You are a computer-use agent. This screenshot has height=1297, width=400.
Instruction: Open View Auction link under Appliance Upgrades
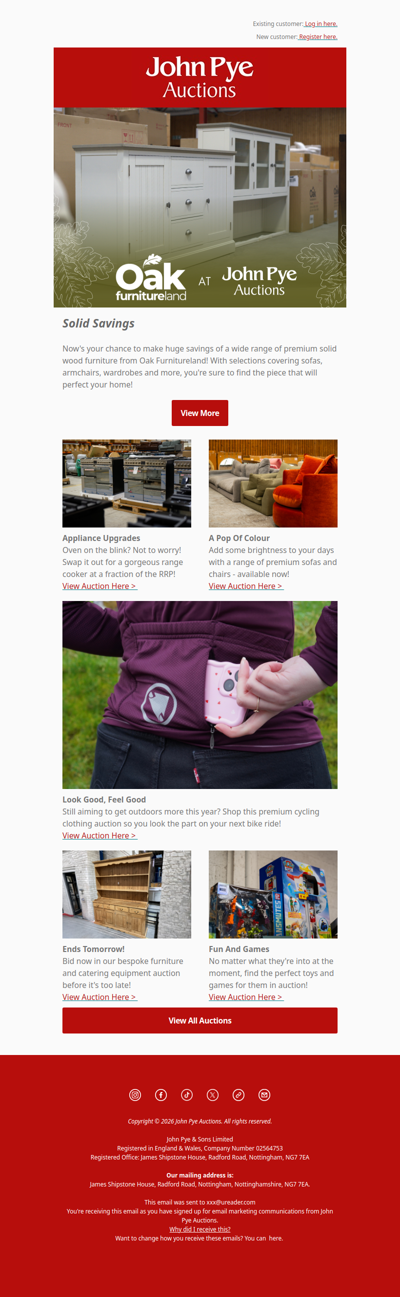pyautogui.click(x=100, y=586)
